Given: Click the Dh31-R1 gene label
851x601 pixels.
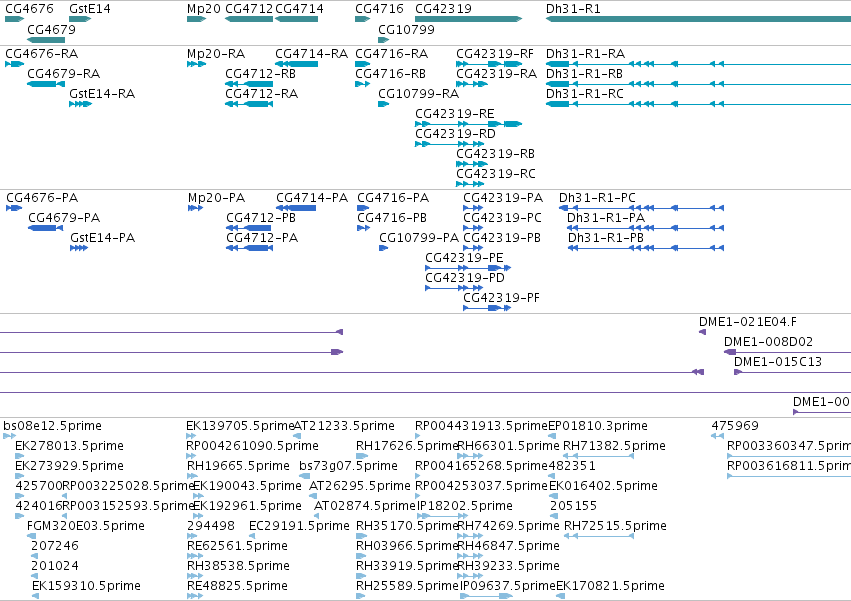Looking at the screenshot, I should click(573, 9).
